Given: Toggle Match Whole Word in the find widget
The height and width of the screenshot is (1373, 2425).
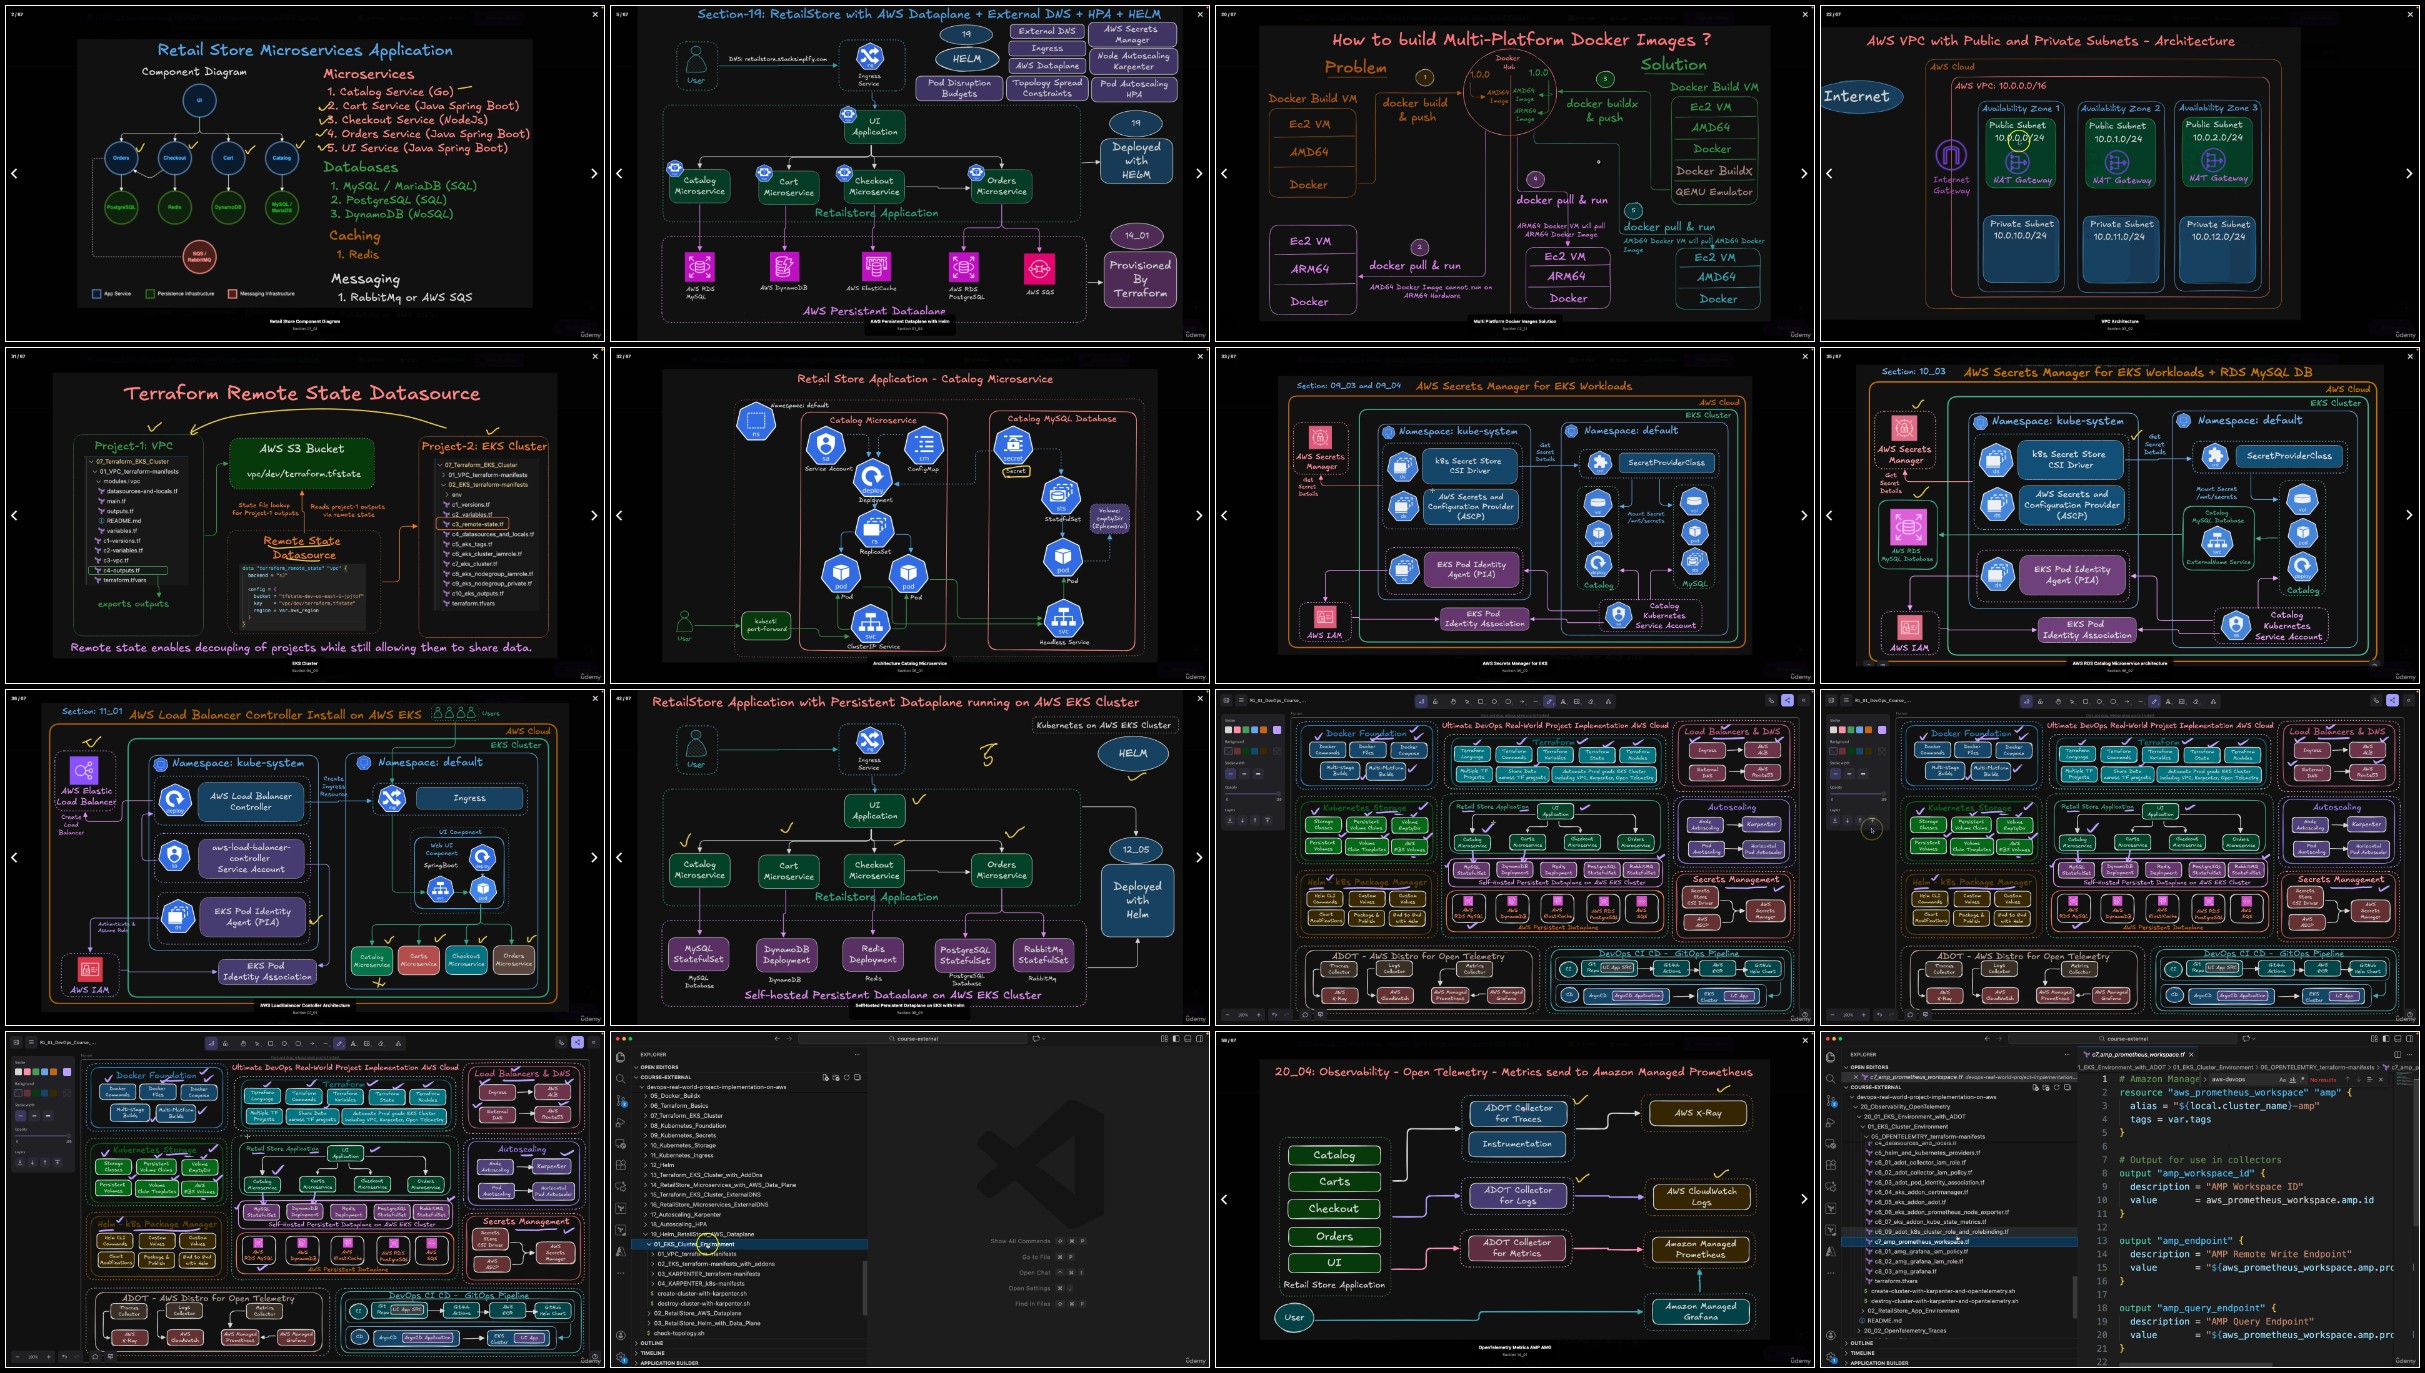Looking at the screenshot, I should pos(2292,1080).
